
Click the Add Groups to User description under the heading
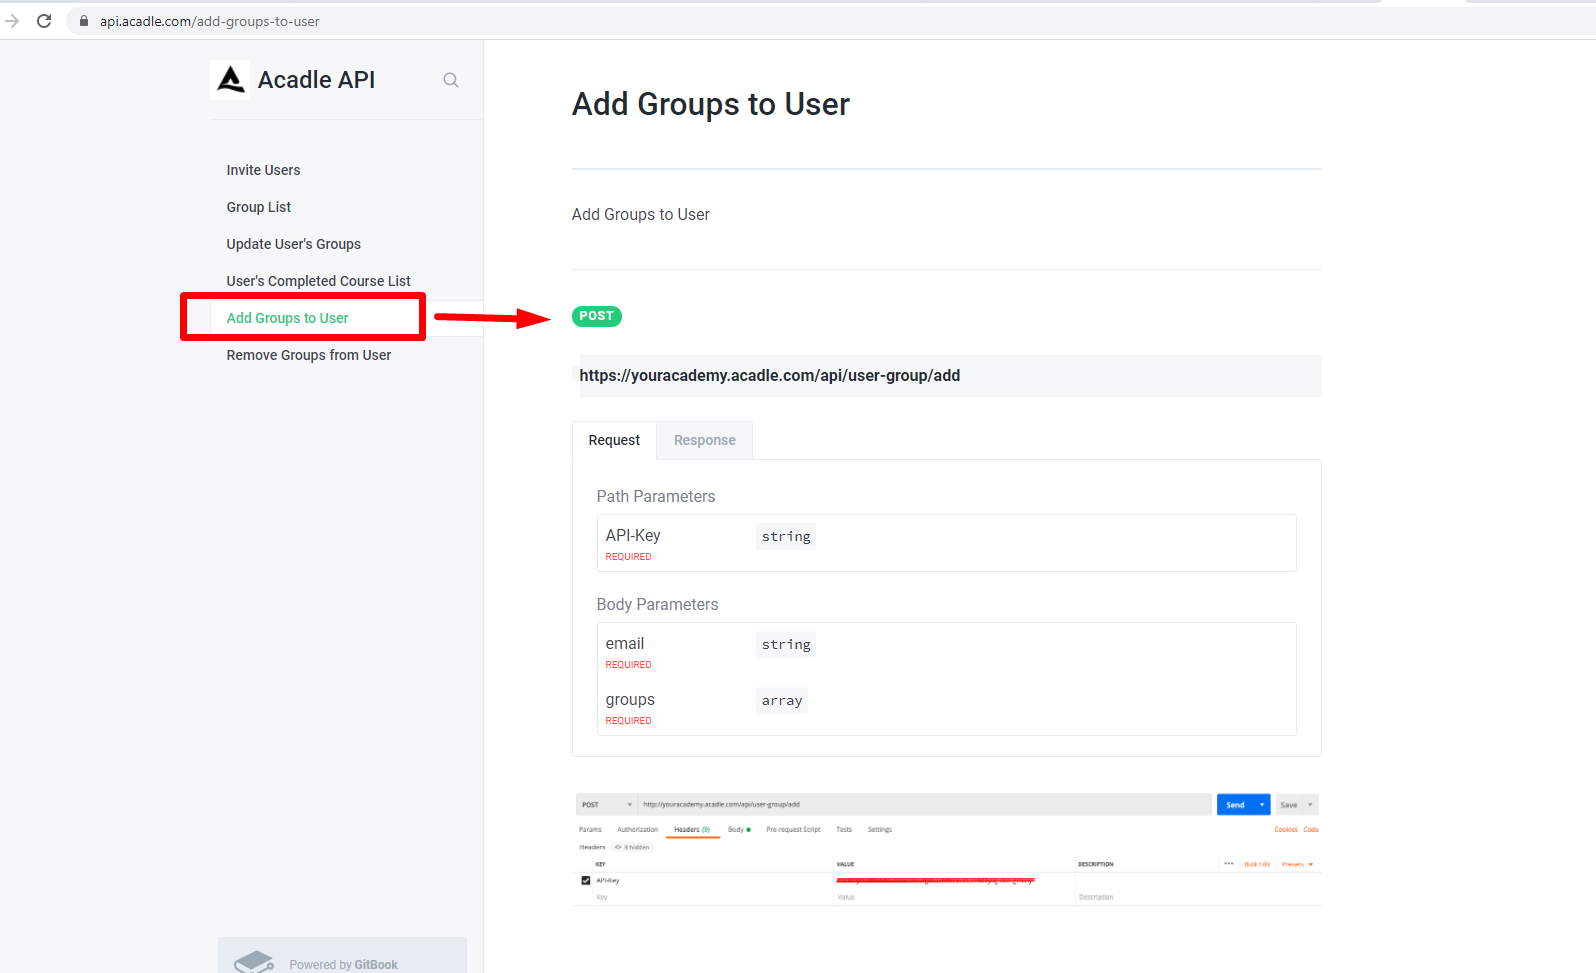coord(641,214)
